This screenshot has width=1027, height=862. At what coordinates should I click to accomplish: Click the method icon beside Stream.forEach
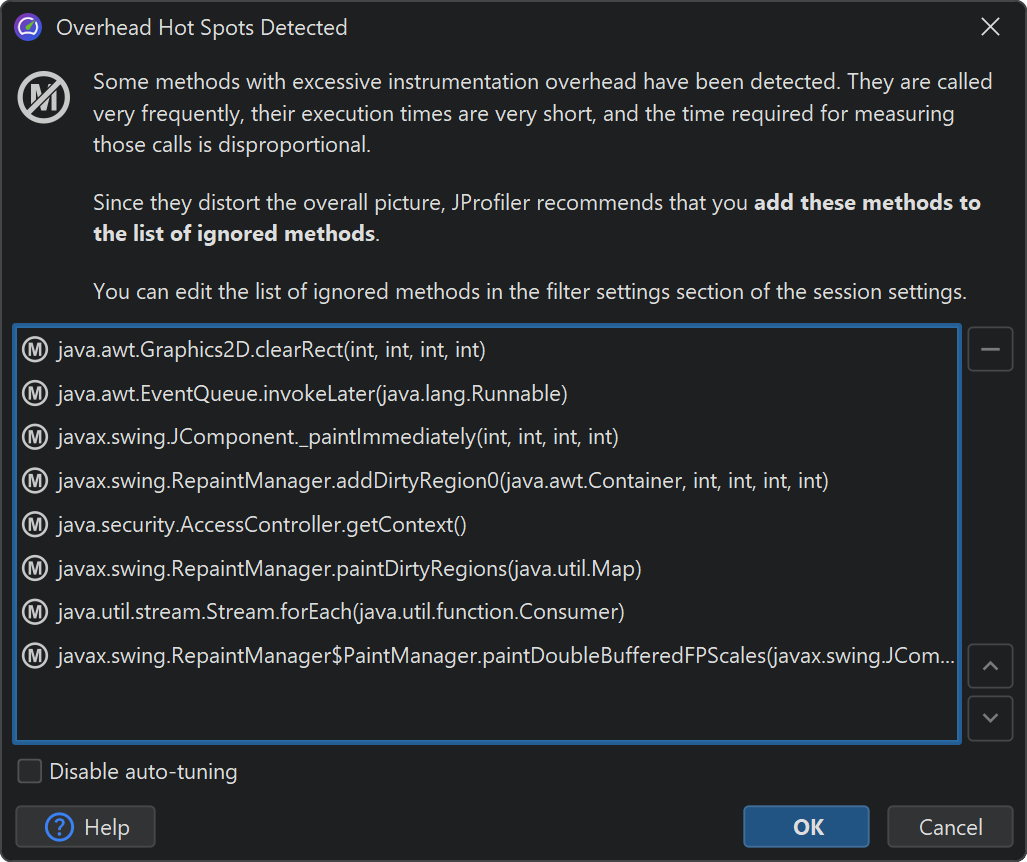coord(35,611)
